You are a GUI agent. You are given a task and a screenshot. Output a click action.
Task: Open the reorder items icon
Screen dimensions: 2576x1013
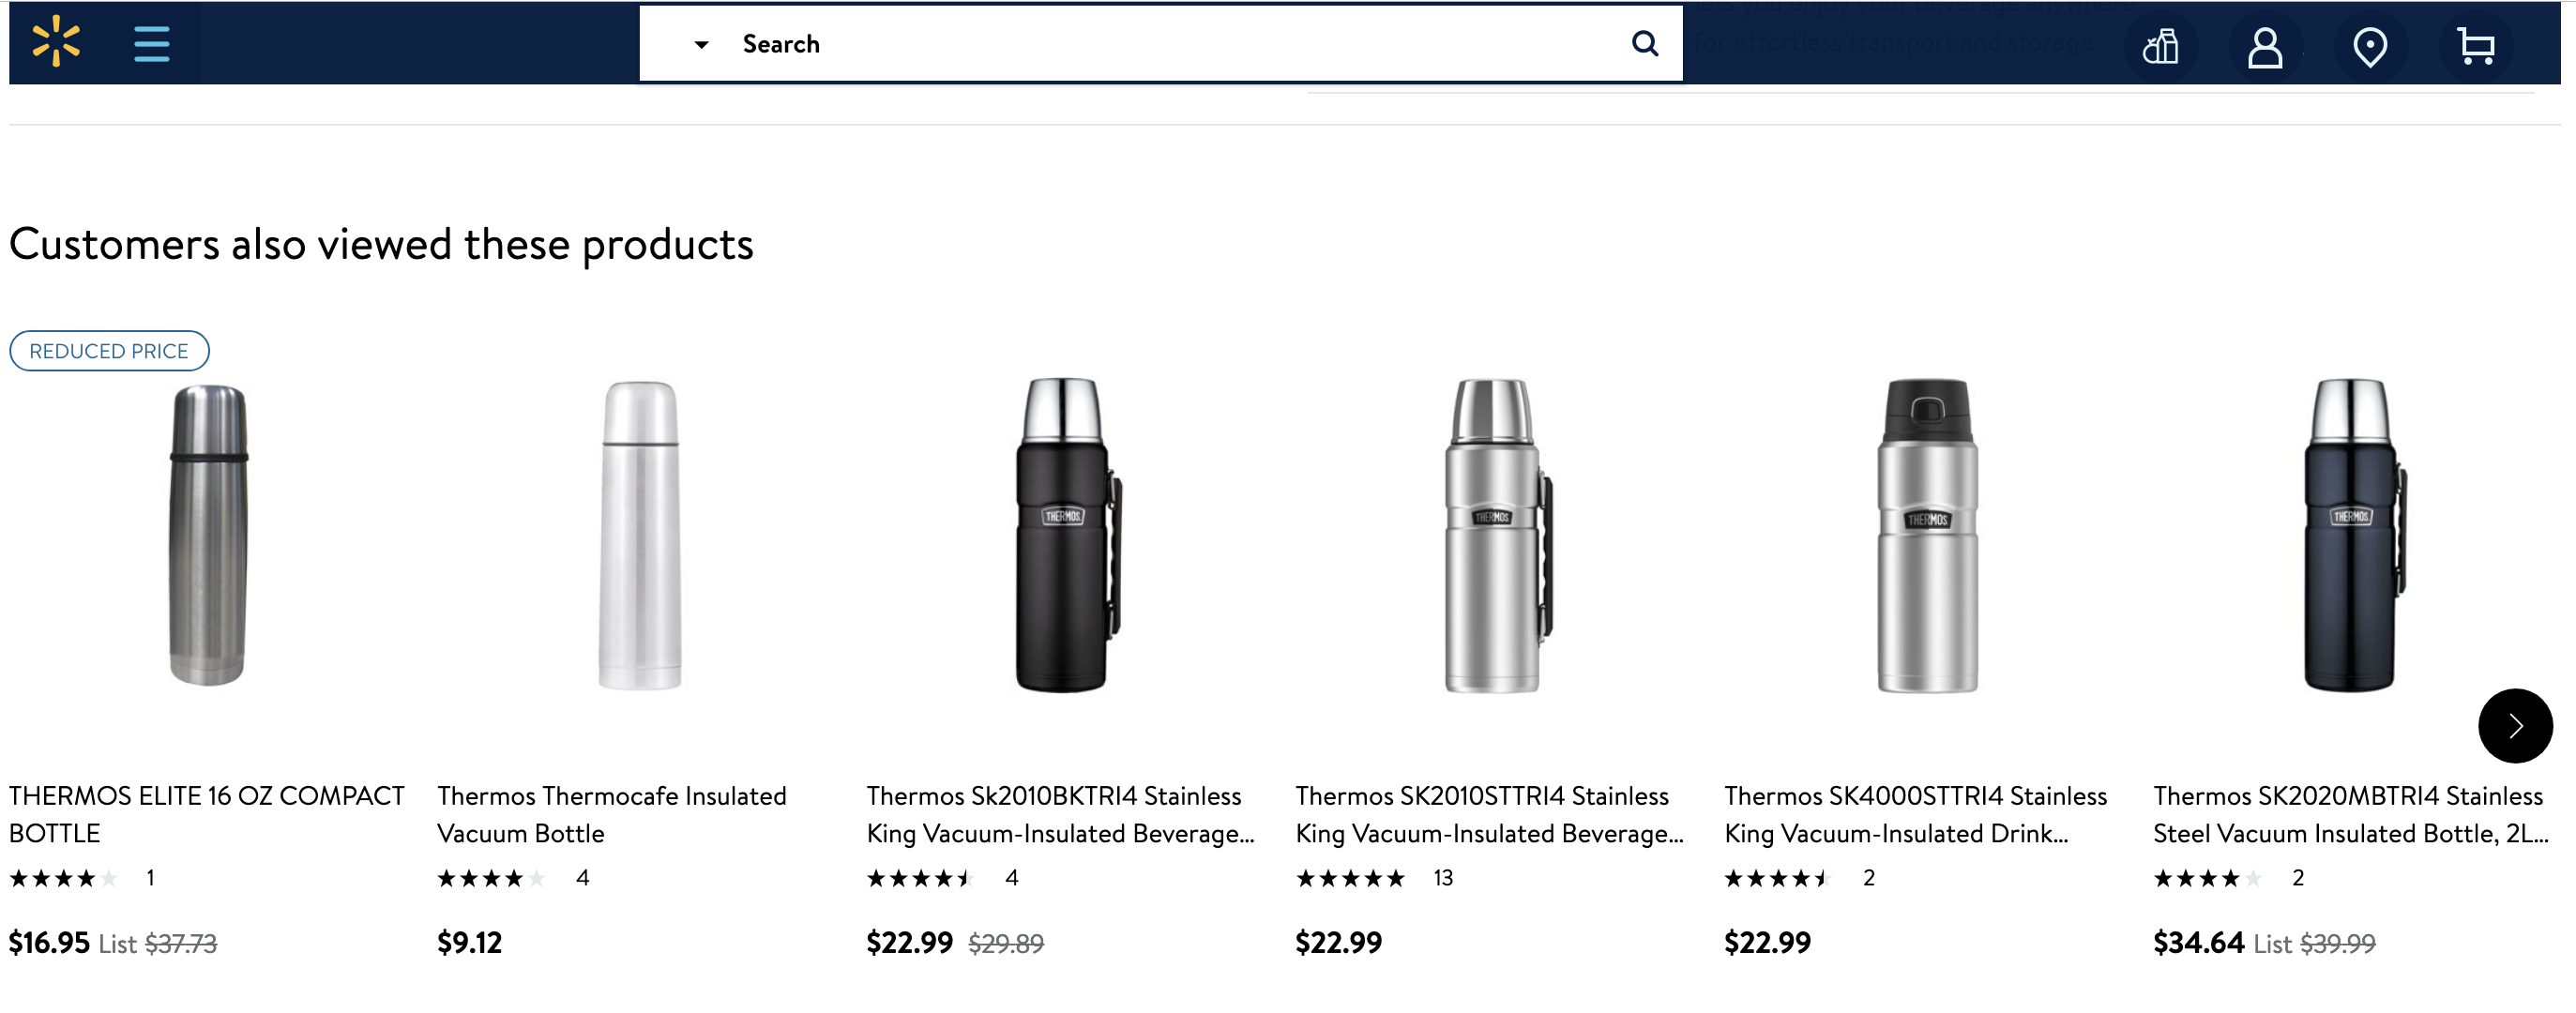pos(2160,46)
